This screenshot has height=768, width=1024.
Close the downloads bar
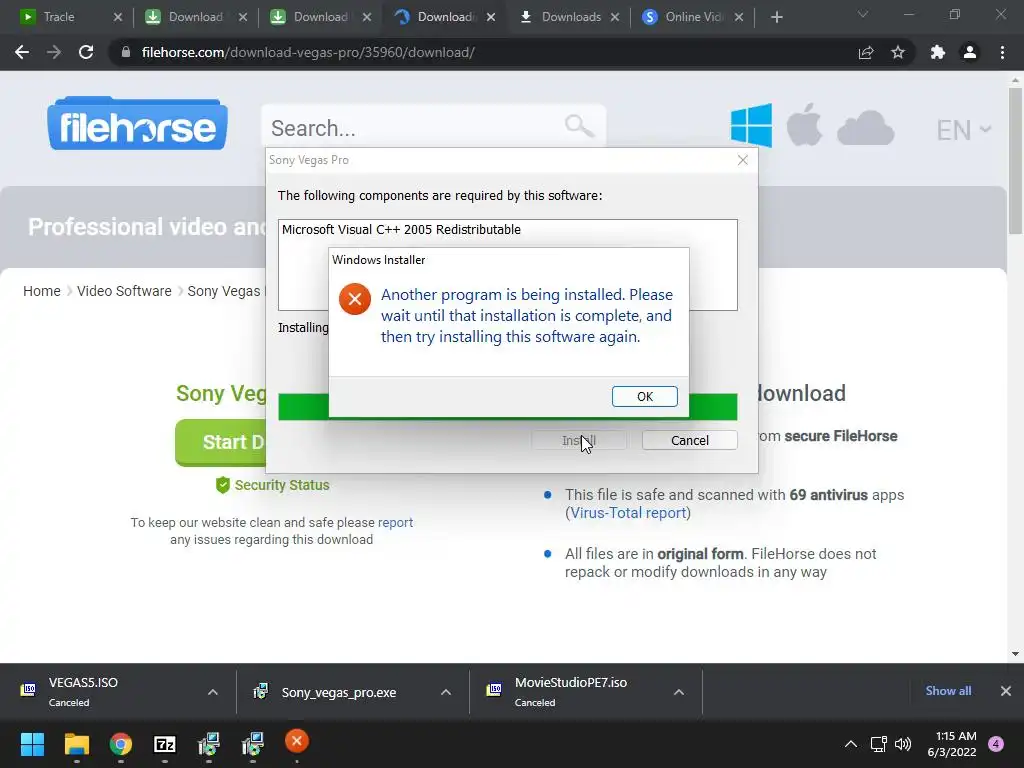[1006, 691]
